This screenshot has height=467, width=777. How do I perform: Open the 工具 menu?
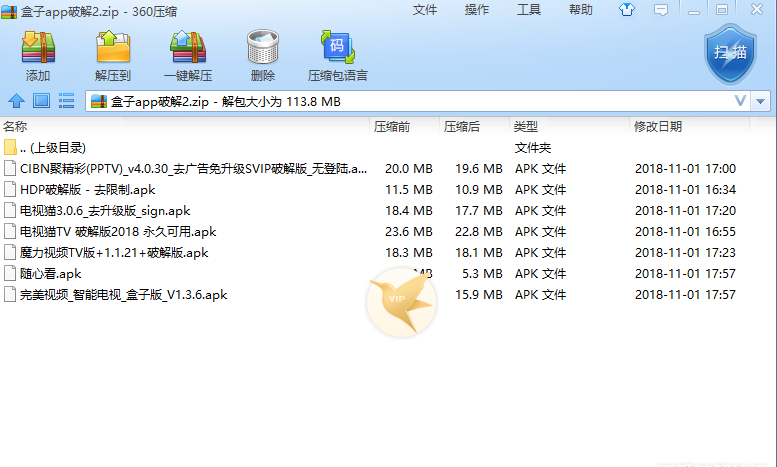click(529, 10)
